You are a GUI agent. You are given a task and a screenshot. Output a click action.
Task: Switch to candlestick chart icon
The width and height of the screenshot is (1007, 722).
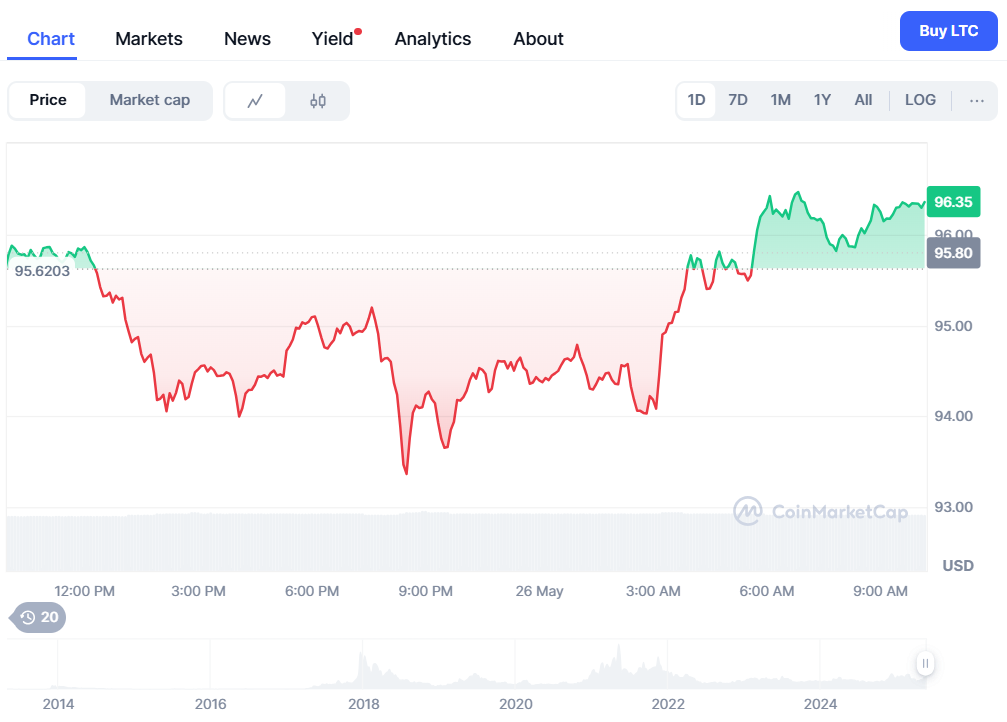[318, 100]
